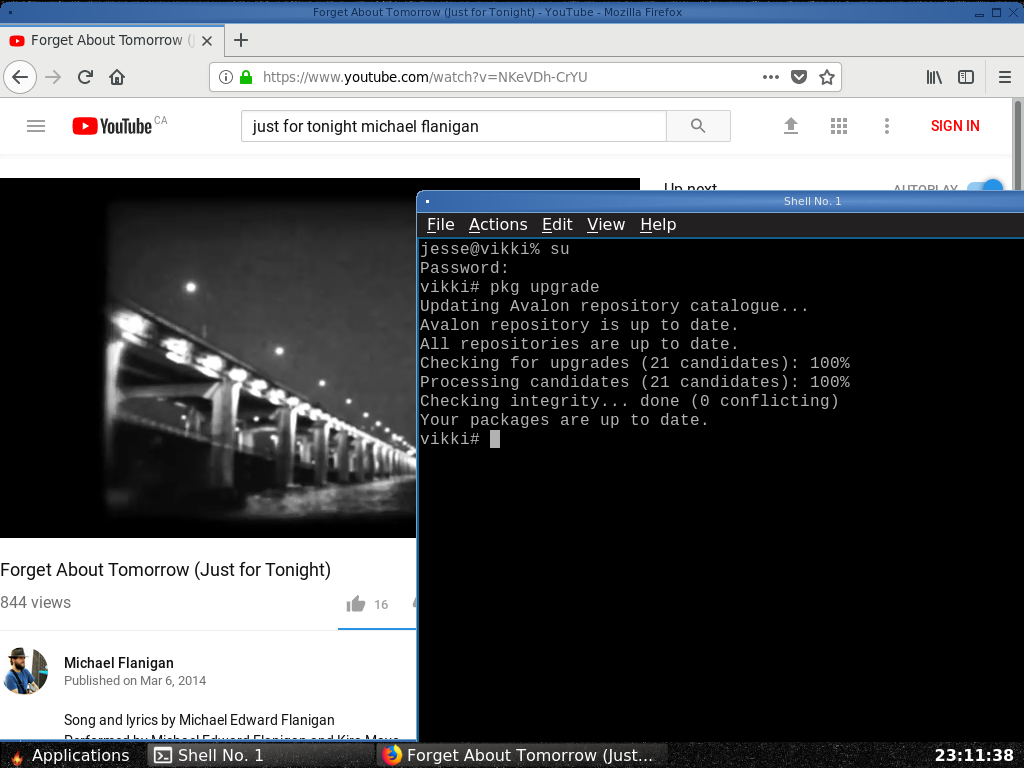Click the Firefox forward arrow
The width and height of the screenshot is (1024, 768).
pyautogui.click(x=53, y=77)
